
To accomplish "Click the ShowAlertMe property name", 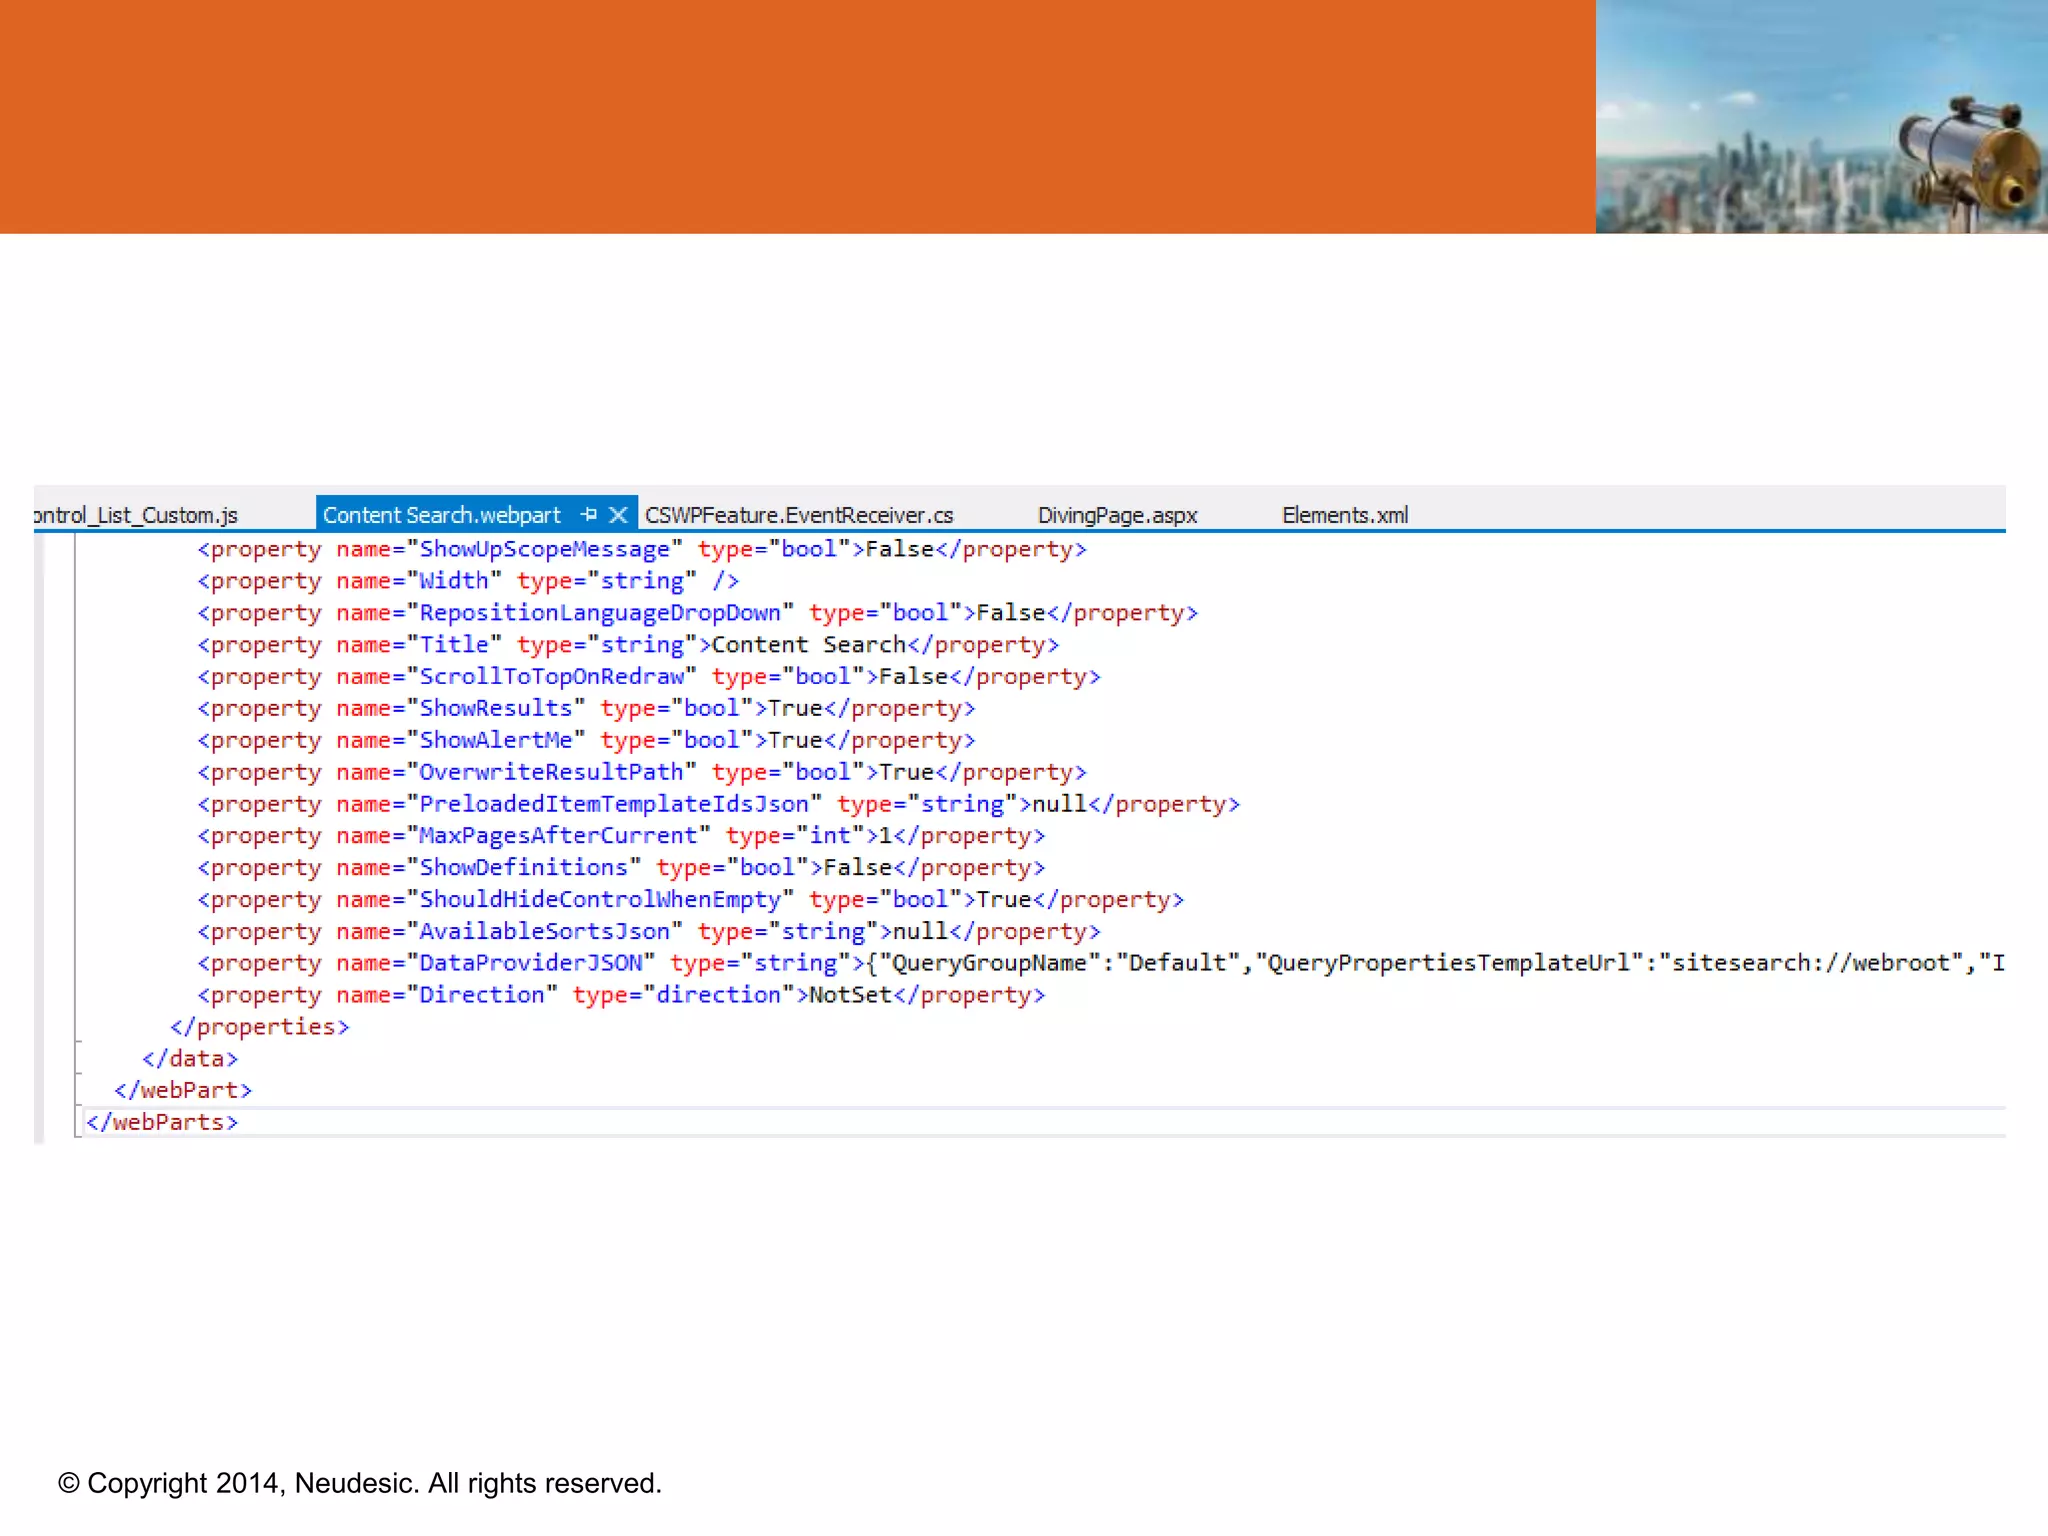I will [495, 741].
